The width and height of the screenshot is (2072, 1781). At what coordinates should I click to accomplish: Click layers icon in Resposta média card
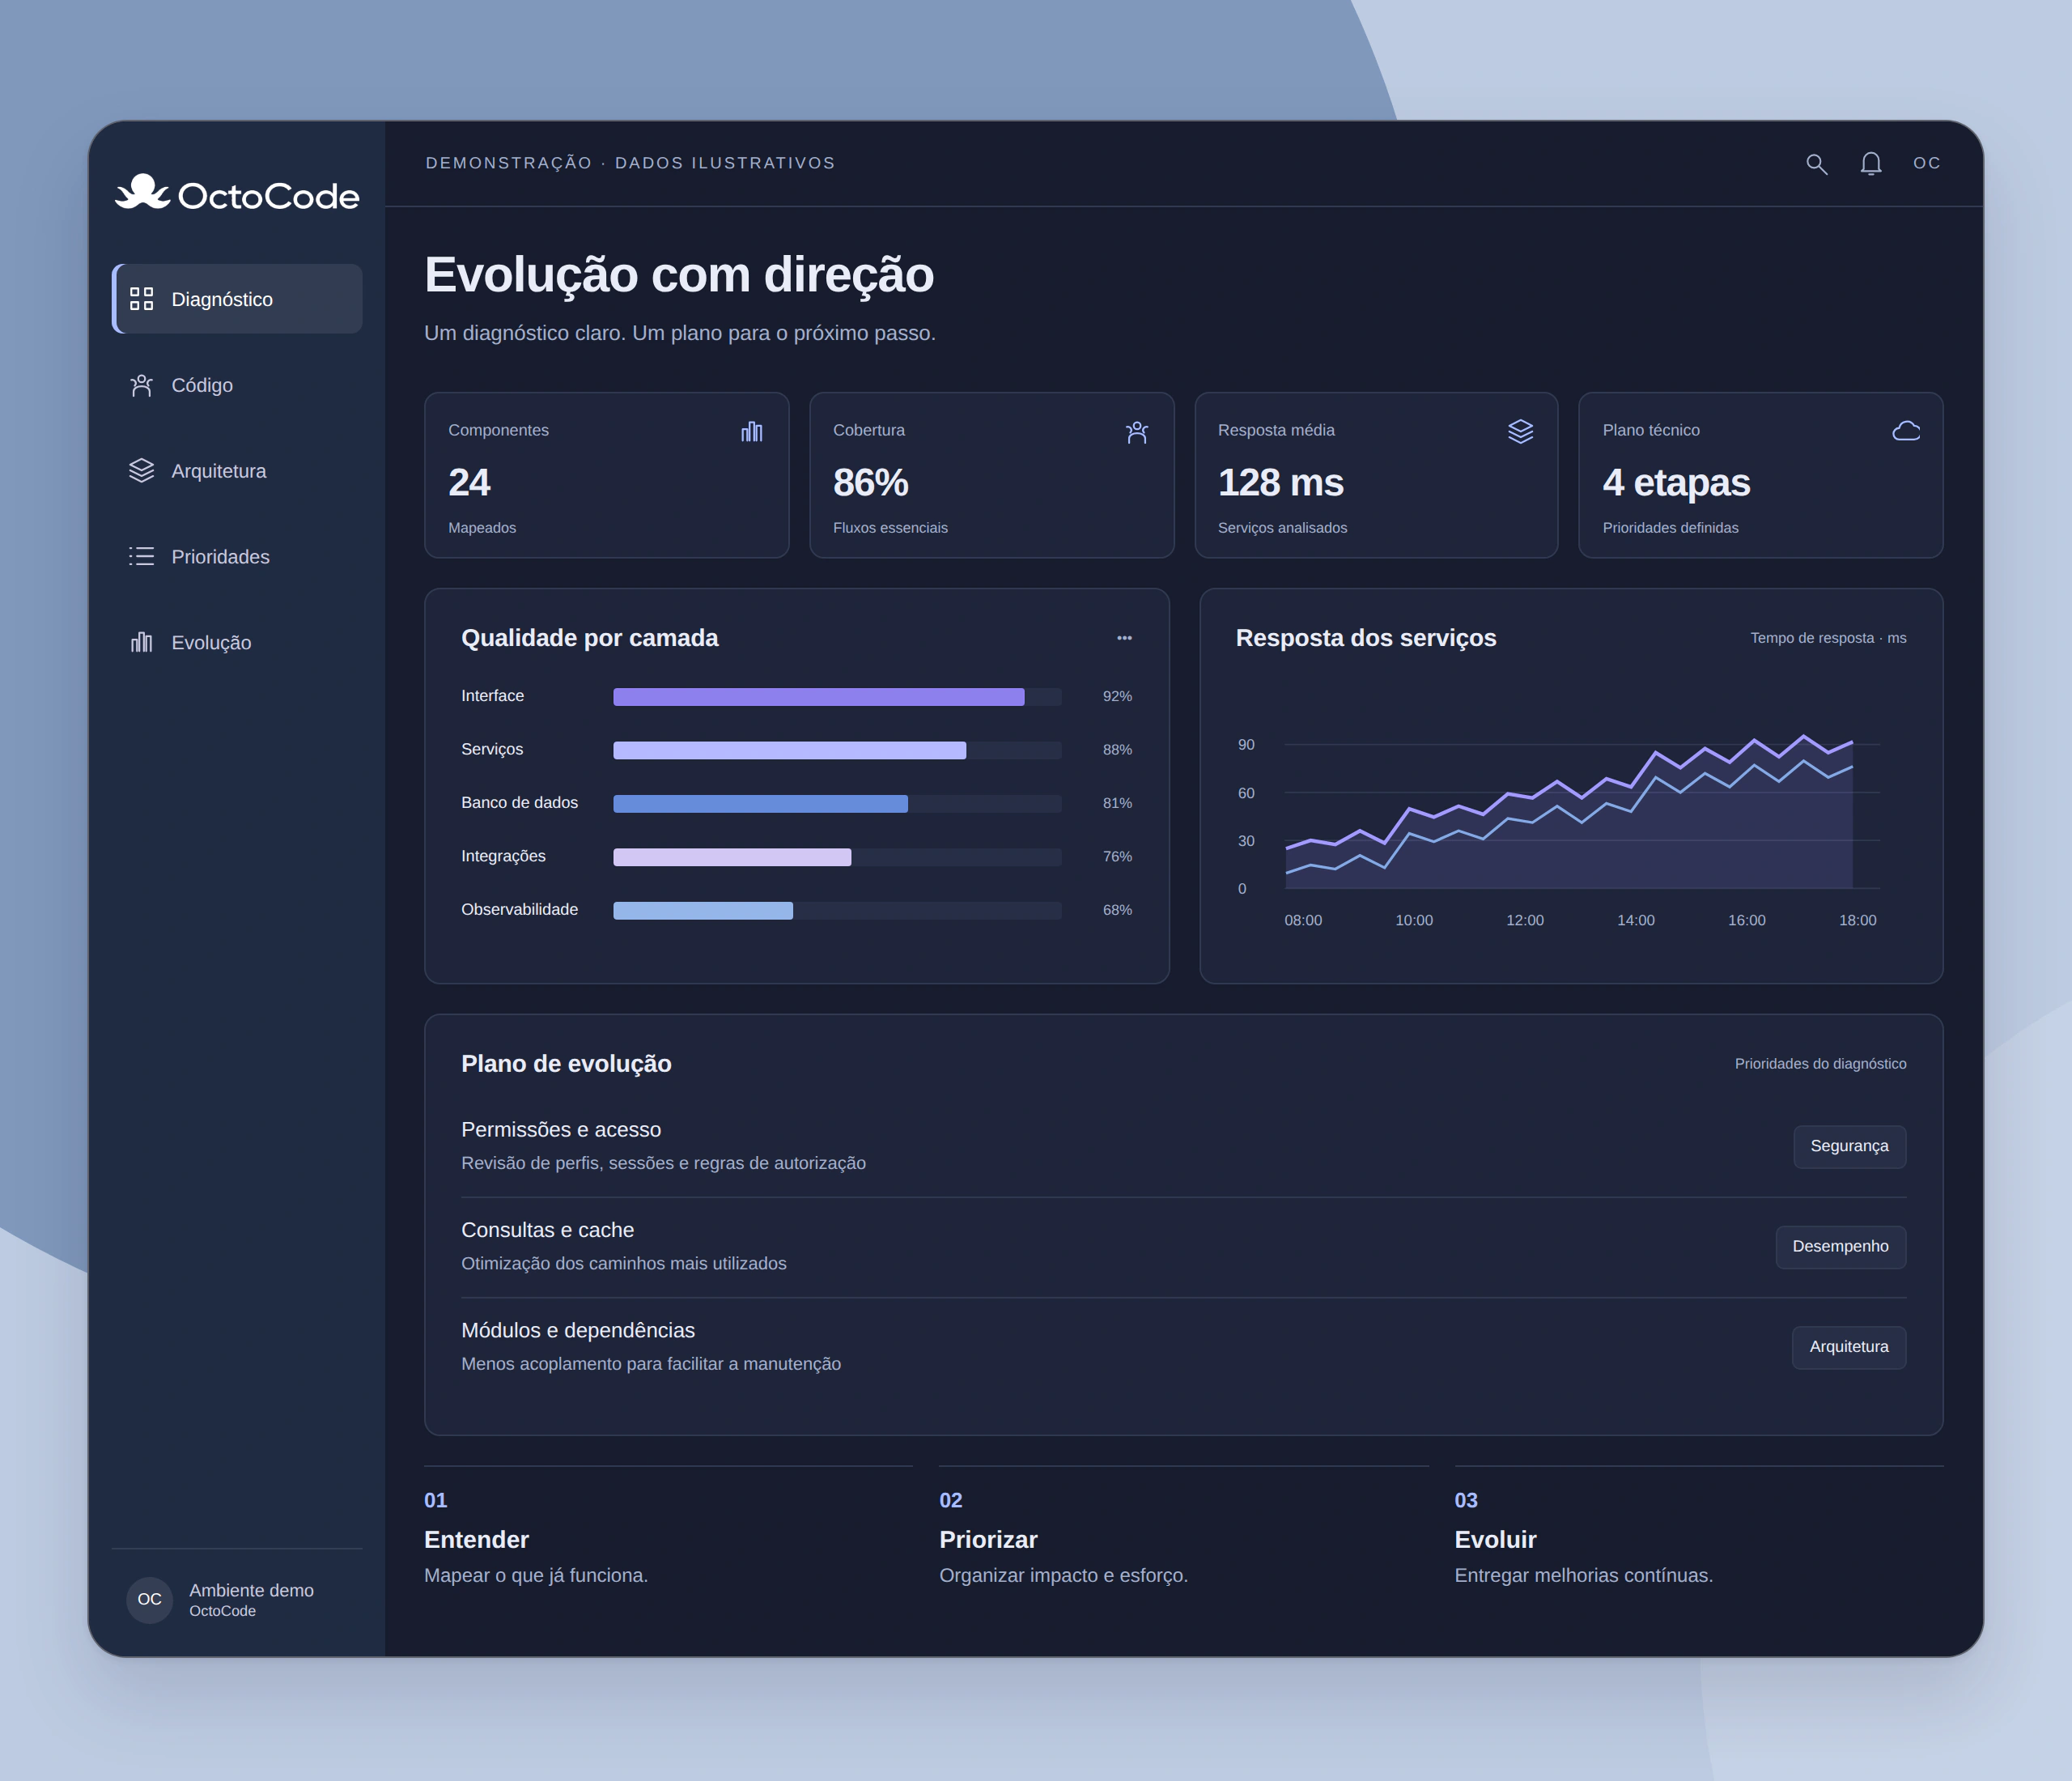click(1520, 431)
